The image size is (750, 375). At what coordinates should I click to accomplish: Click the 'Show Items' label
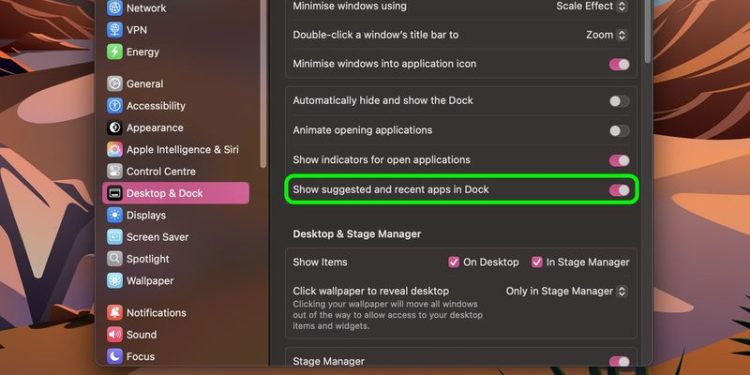point(320,262)
